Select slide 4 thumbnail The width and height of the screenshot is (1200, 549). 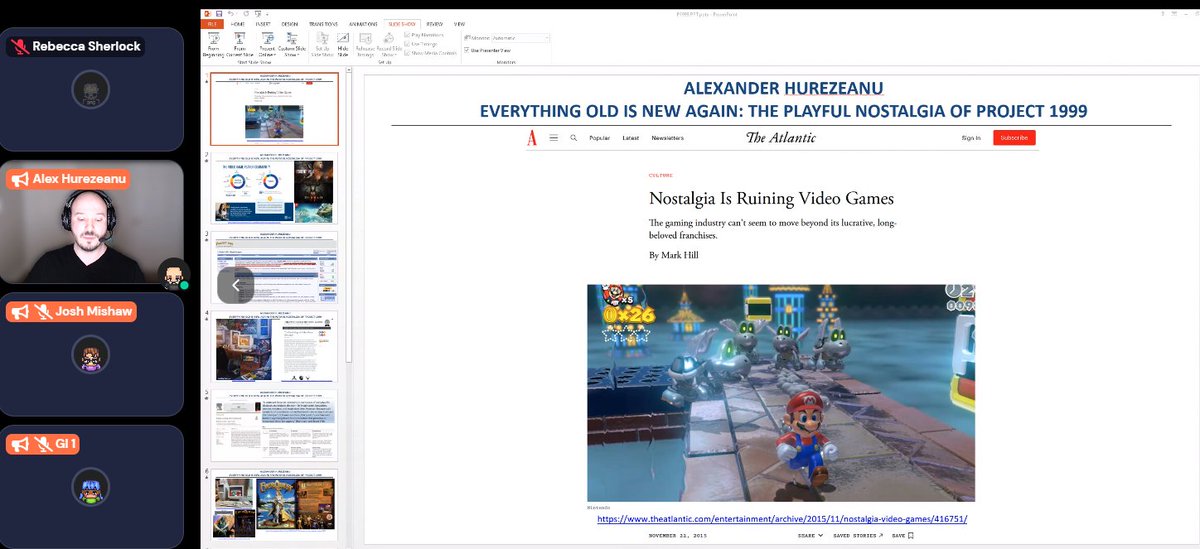coord(274,346)
